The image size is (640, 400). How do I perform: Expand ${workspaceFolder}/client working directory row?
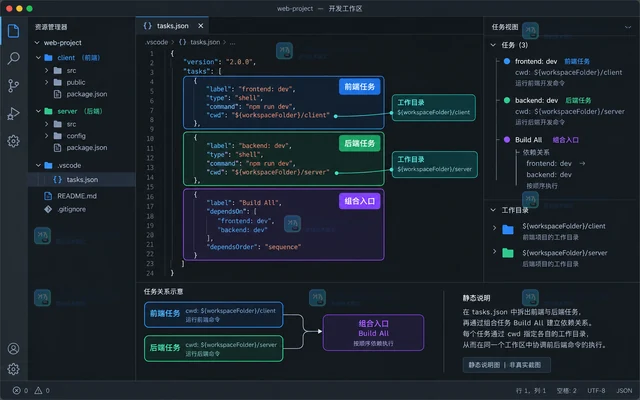click(x=494, y=228)
